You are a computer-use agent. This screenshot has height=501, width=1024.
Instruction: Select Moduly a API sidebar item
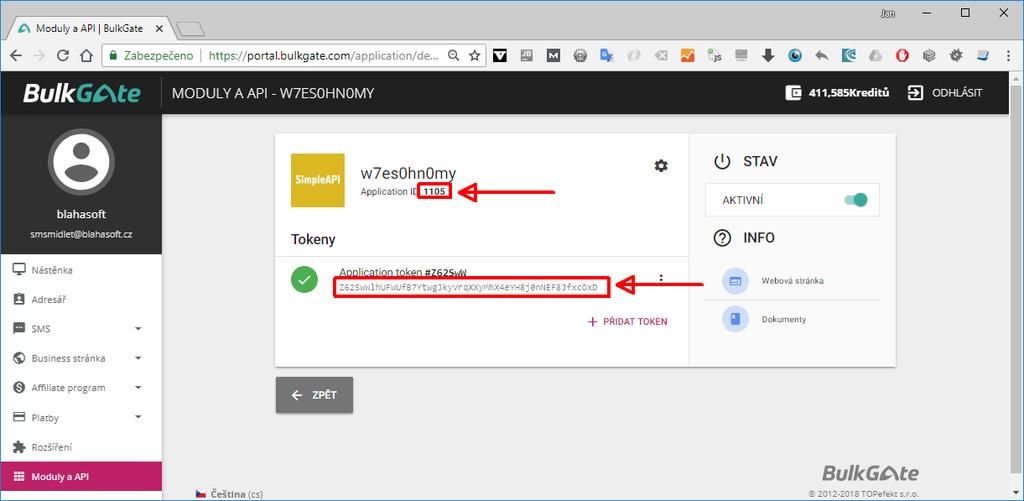[81, 477]
